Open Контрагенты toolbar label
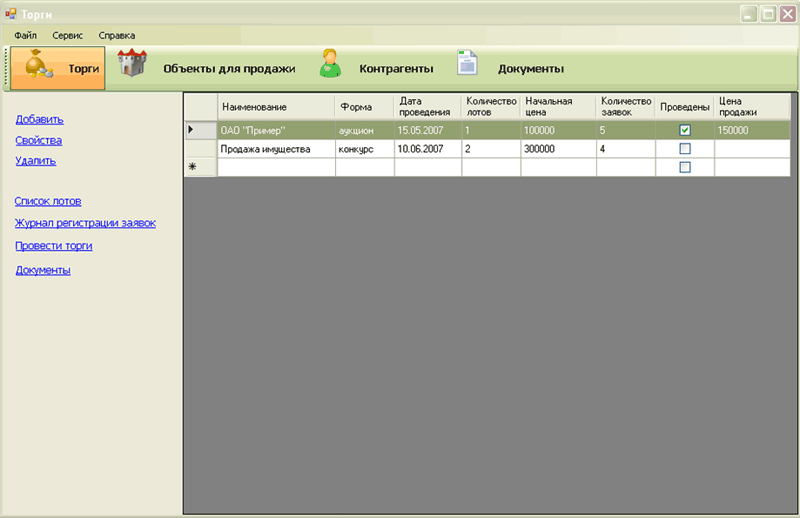 point(396,69)
